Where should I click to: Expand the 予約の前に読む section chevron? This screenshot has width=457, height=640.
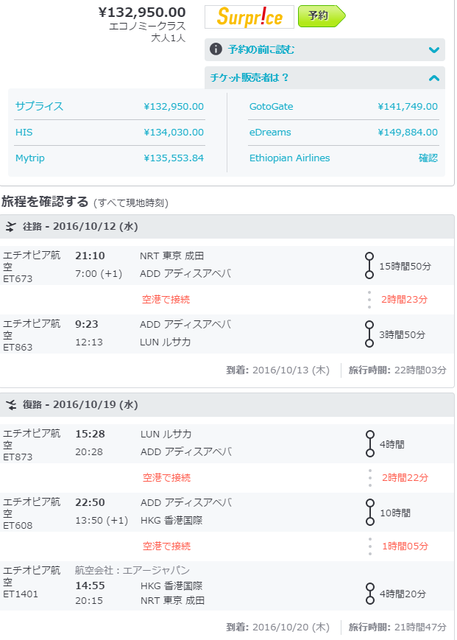(x=434, y=50)
